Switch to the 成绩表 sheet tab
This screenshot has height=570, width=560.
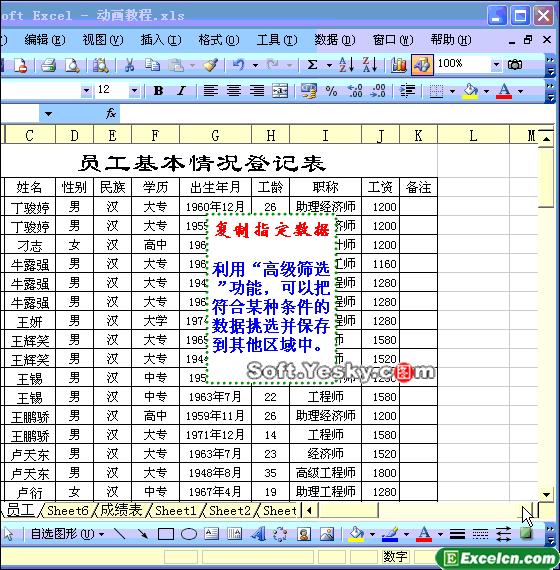click(x=121, y=510)
